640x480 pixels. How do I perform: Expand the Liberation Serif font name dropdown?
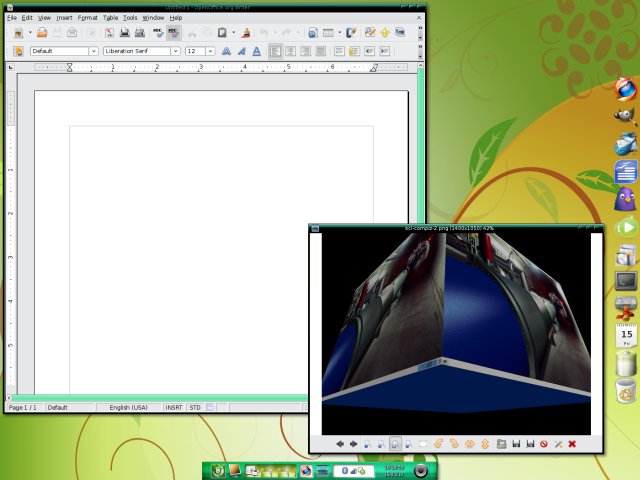176,51
